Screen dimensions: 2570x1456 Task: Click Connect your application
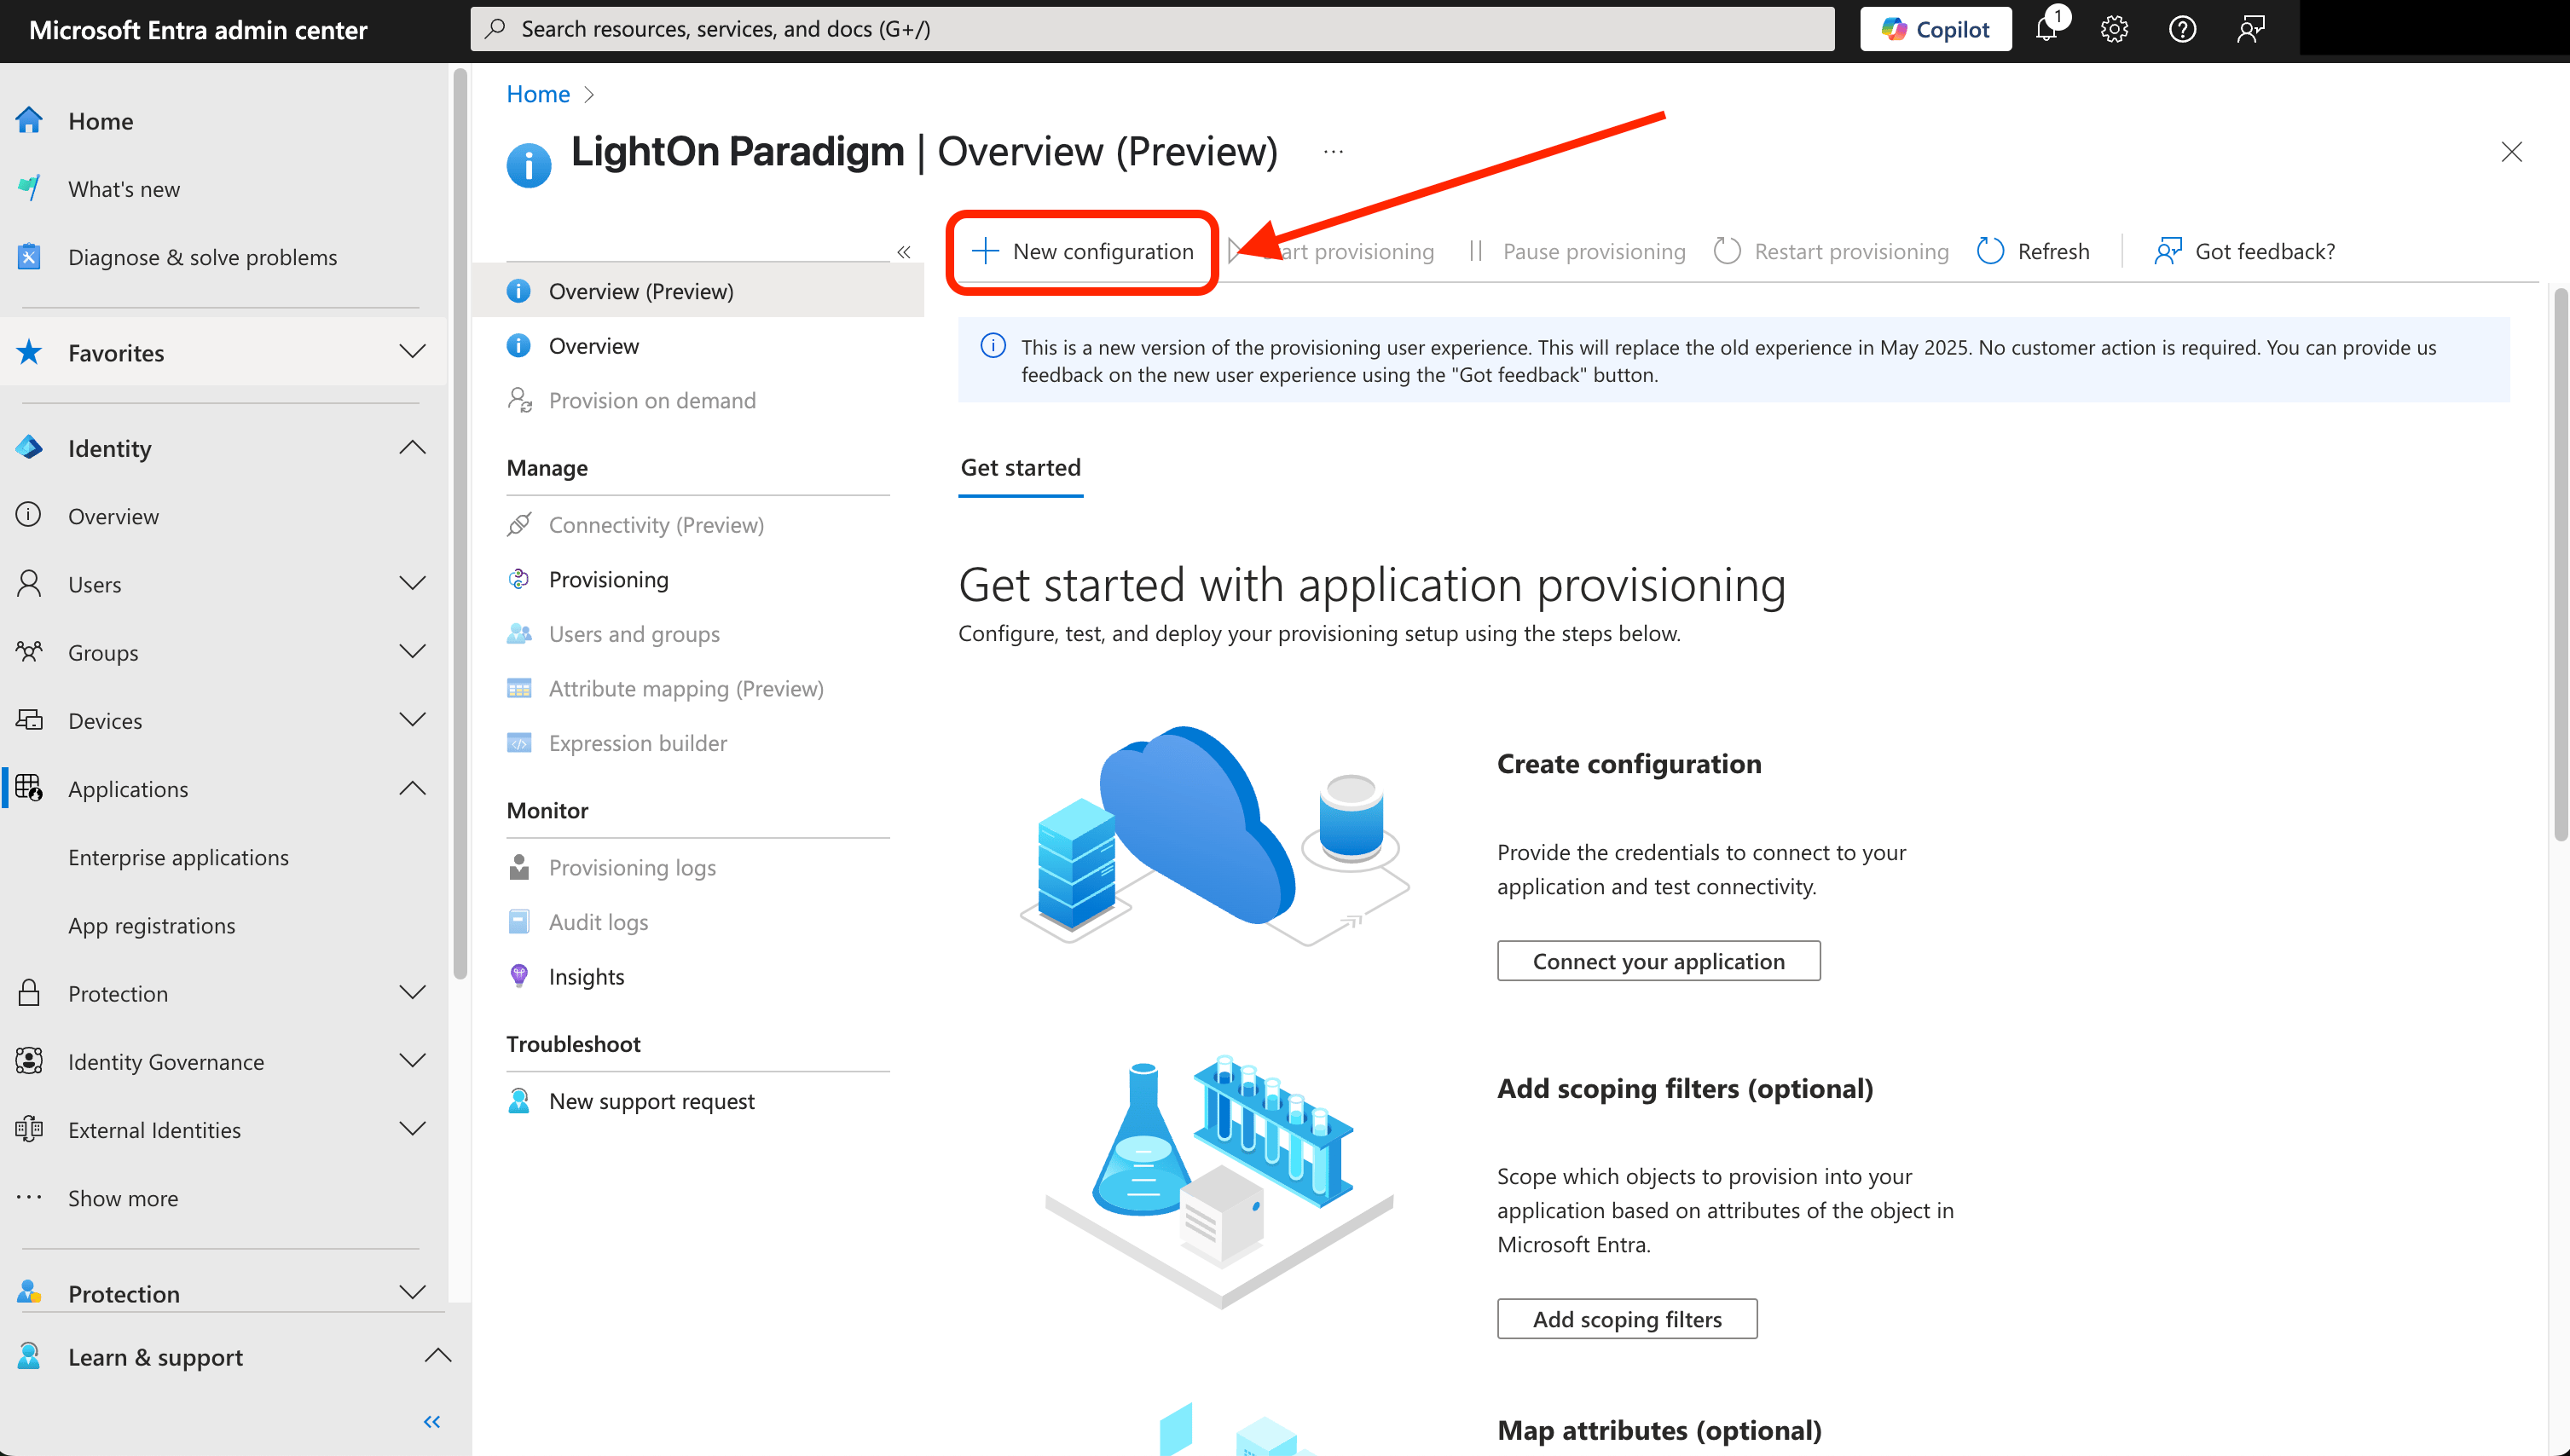tap(1658, 960)
